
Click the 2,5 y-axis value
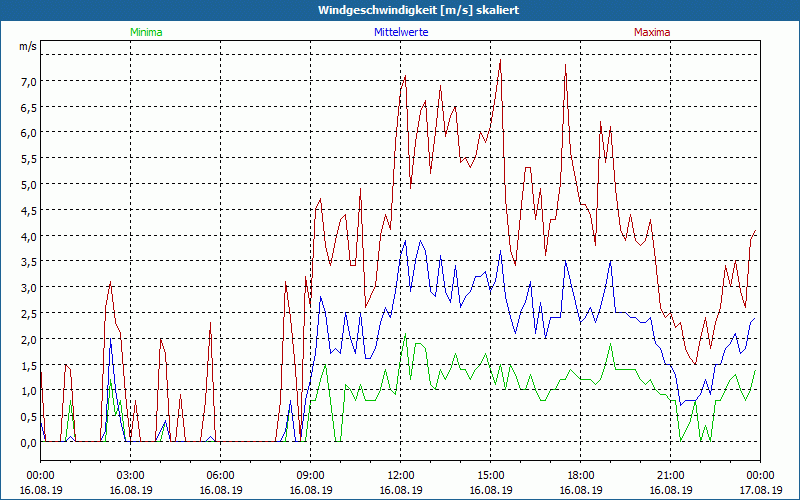click(28, 314)
